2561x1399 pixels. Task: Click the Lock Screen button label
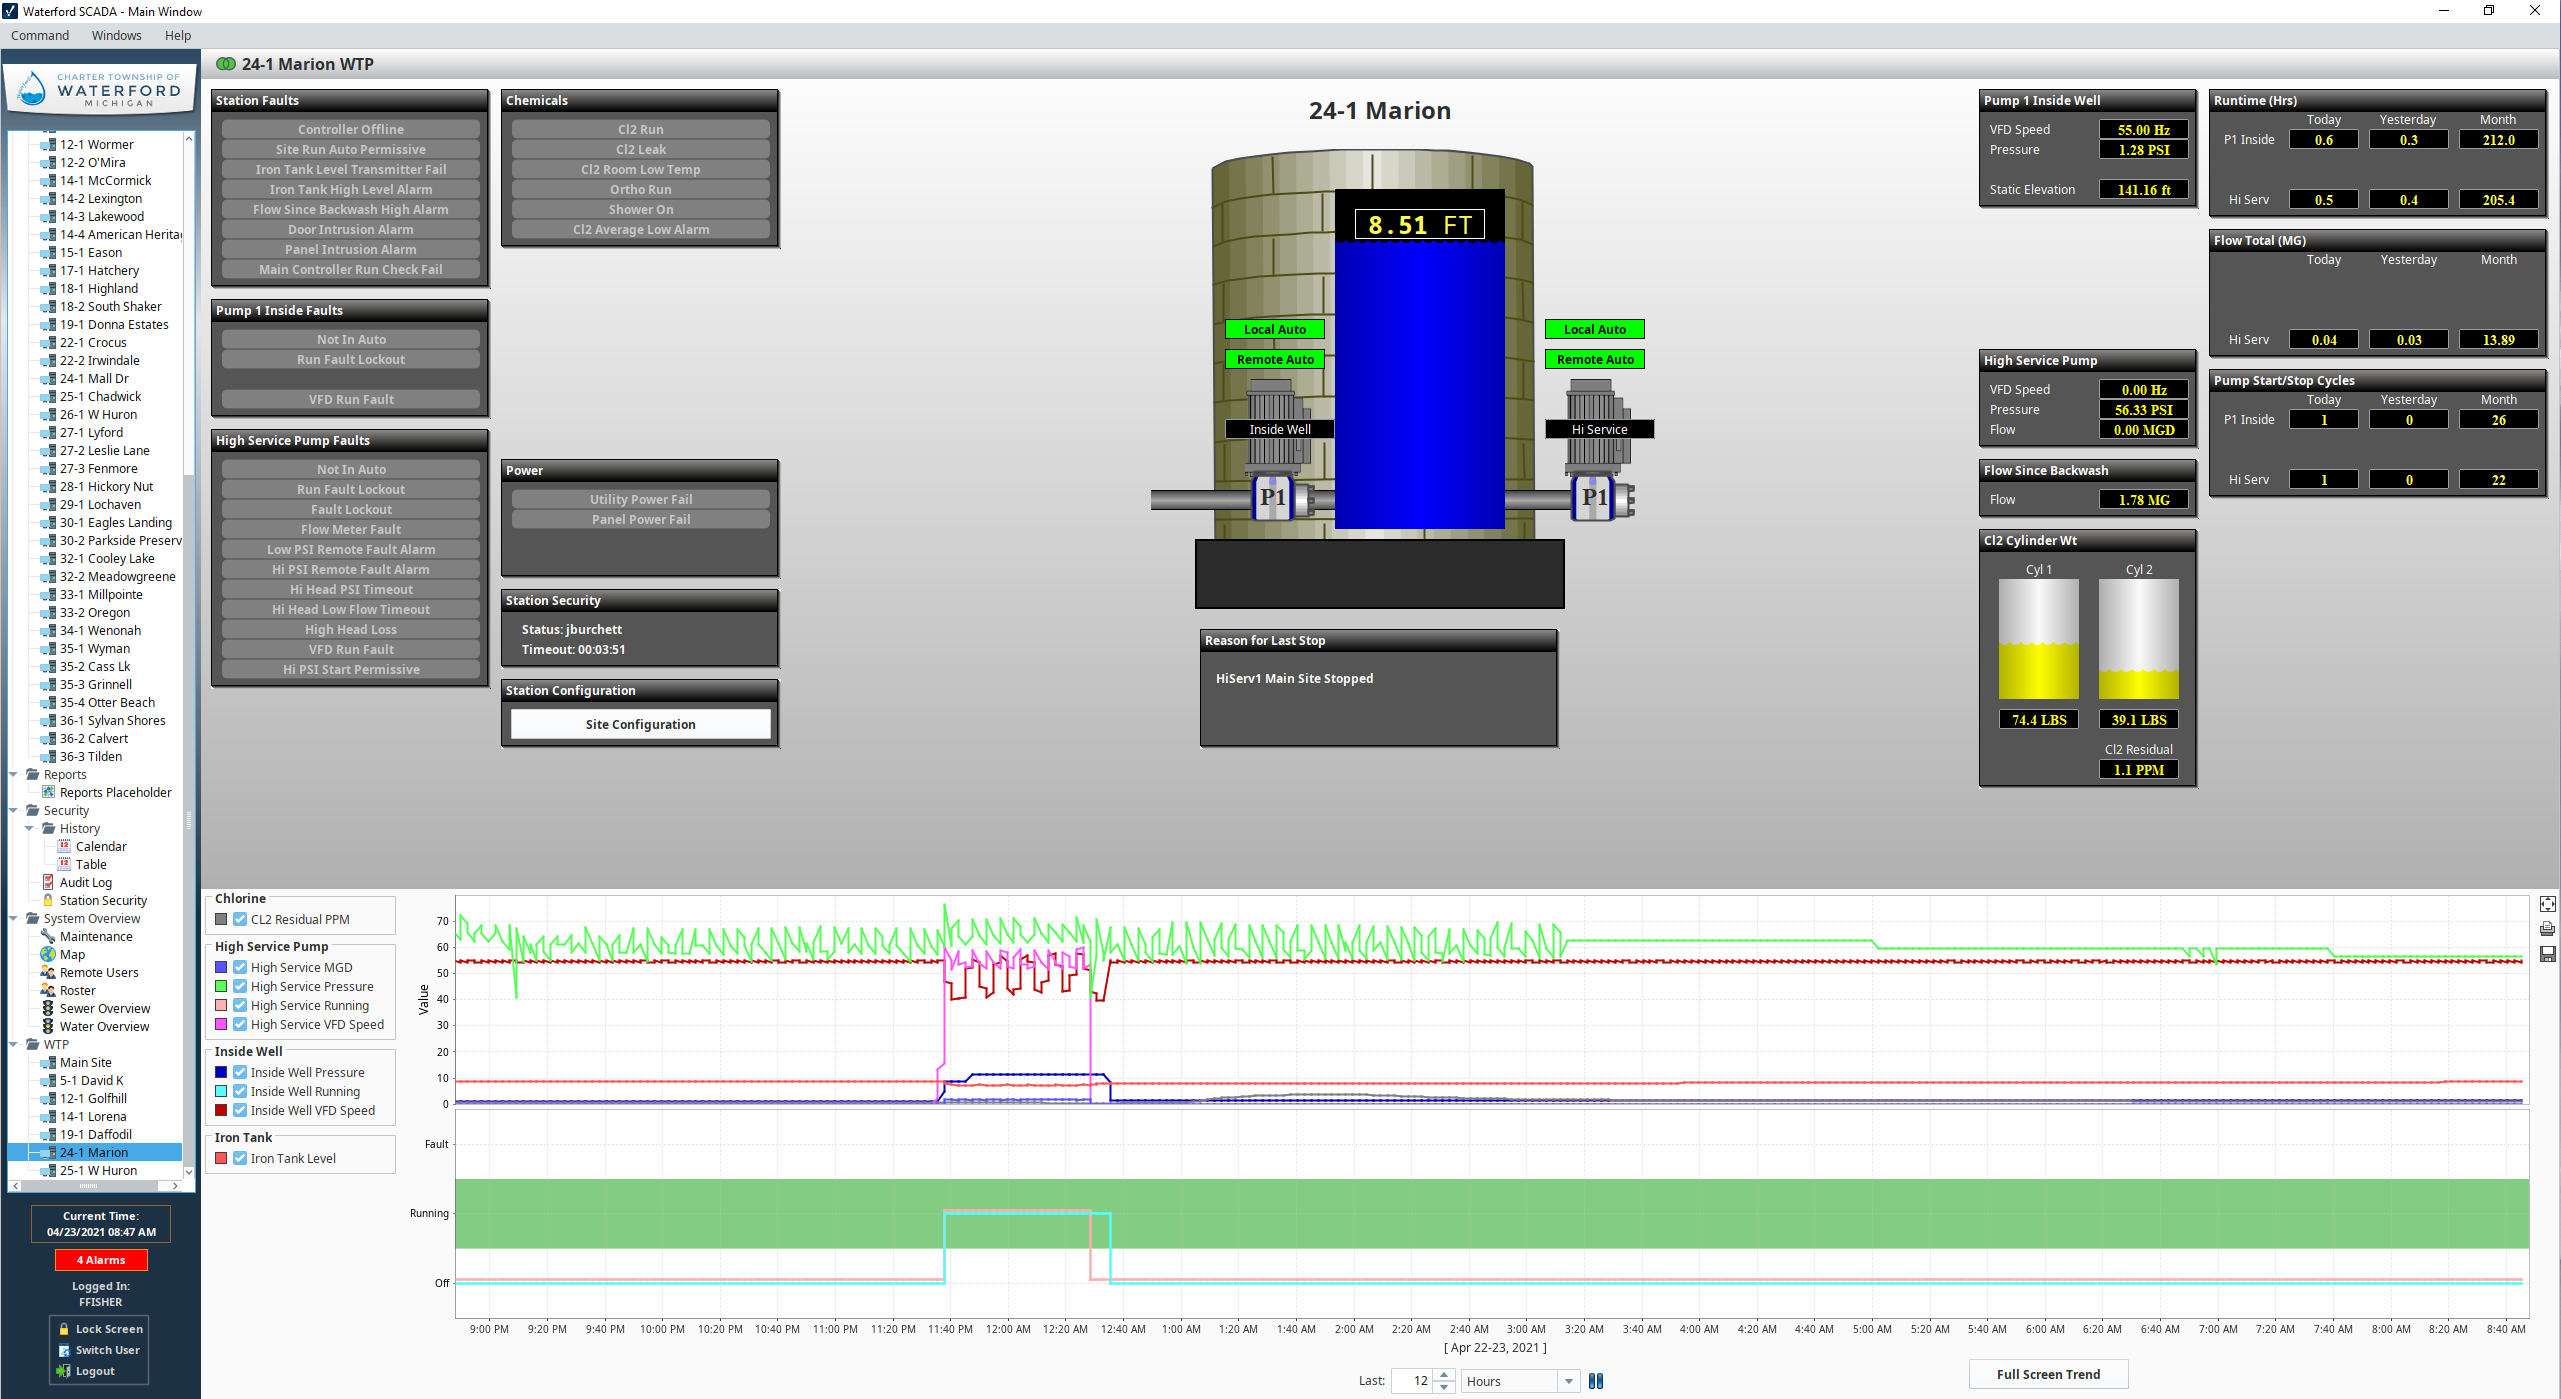pos(109,1329)
